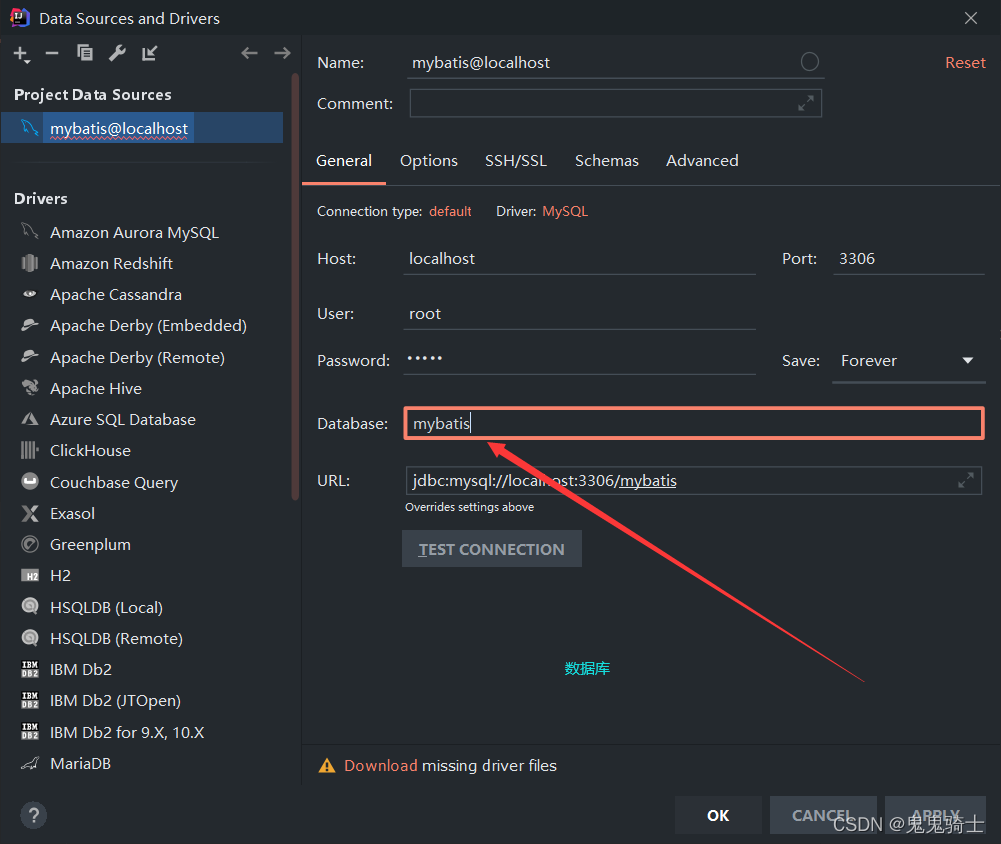
Task: Switch to the General tab
Action: pyautogui.click(x=343, y=161)
